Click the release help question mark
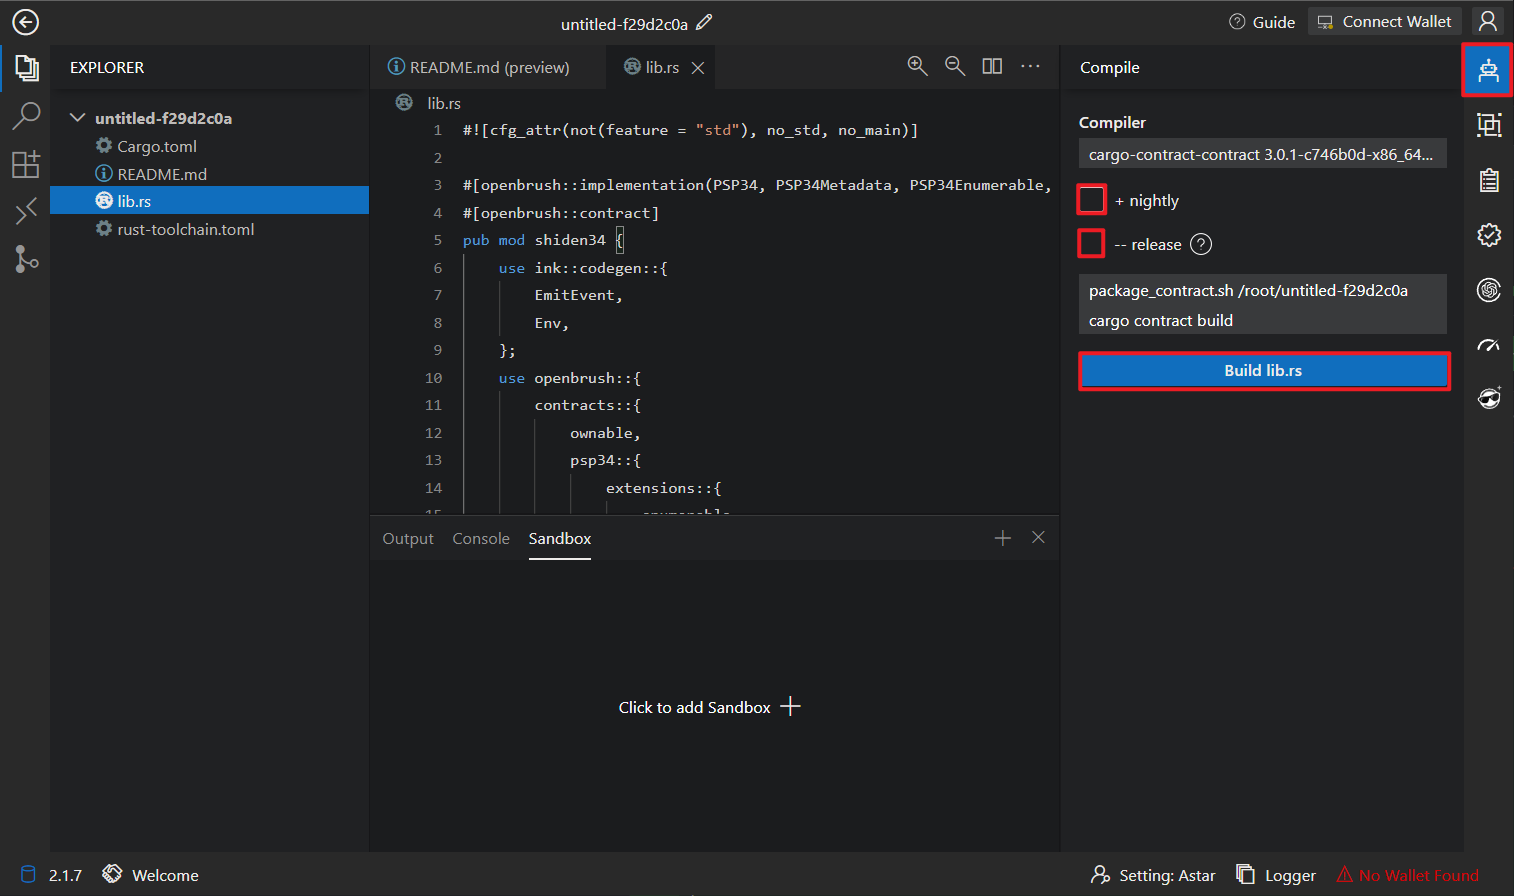 pos(1201,244)
